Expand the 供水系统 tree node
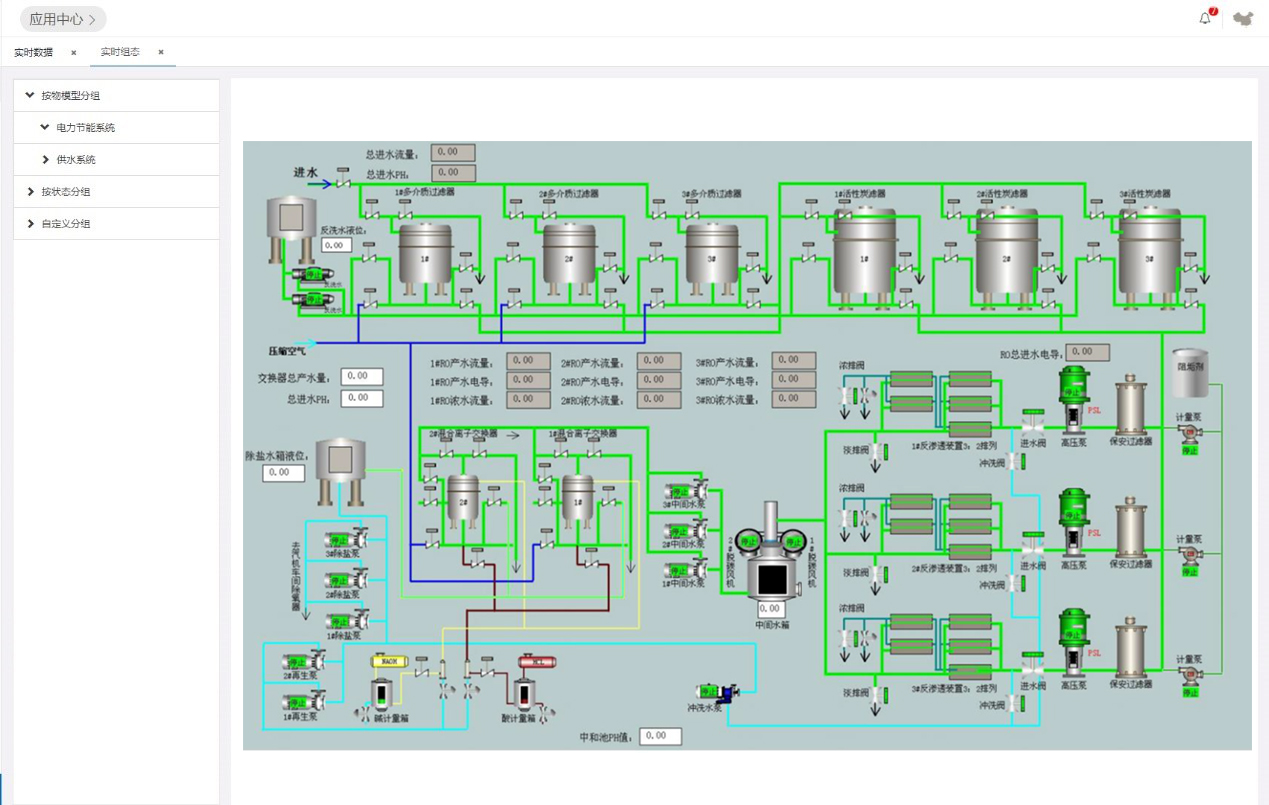Viewport: 1269px width, 805px height. (x=46, y=160)
